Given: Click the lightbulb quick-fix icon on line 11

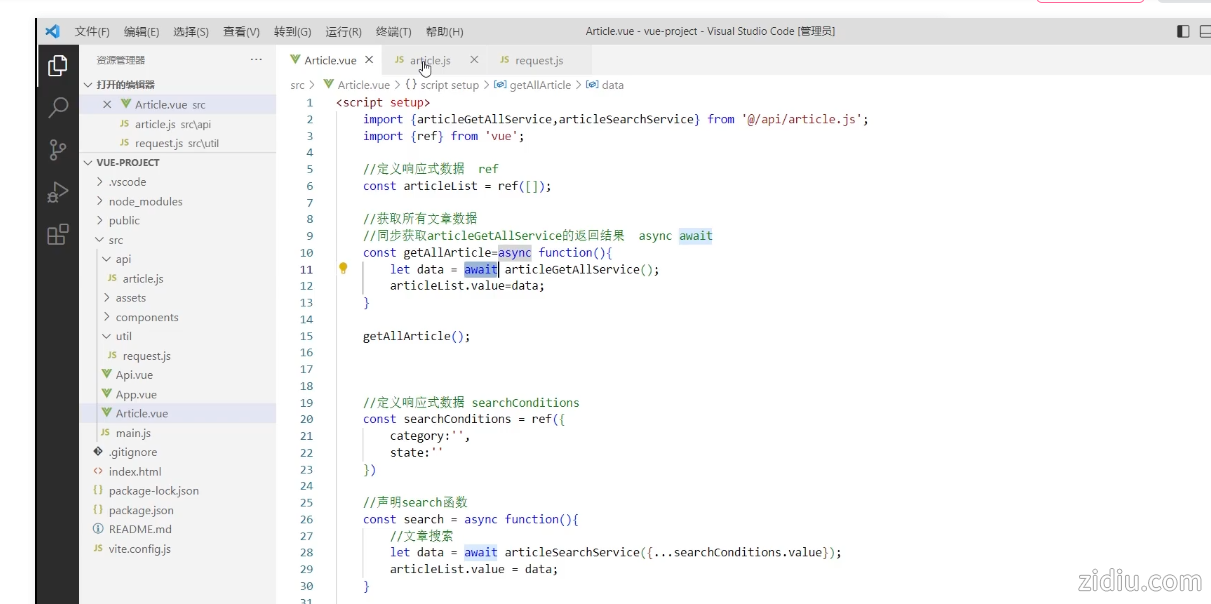Looking at the screenshot, I should tap(343, 269).
